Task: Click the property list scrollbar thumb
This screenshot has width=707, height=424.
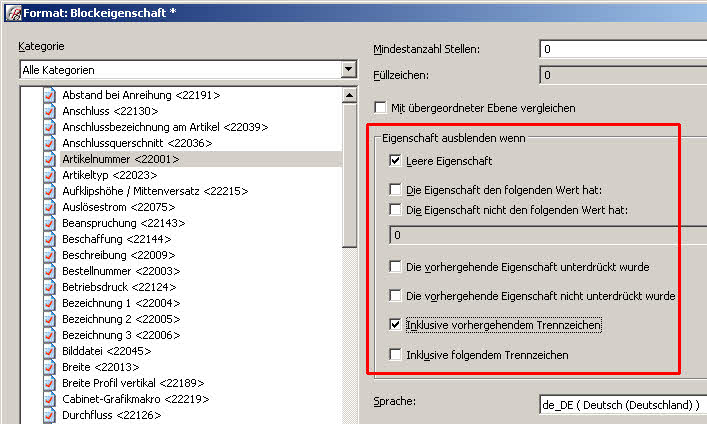Action: 349,175
